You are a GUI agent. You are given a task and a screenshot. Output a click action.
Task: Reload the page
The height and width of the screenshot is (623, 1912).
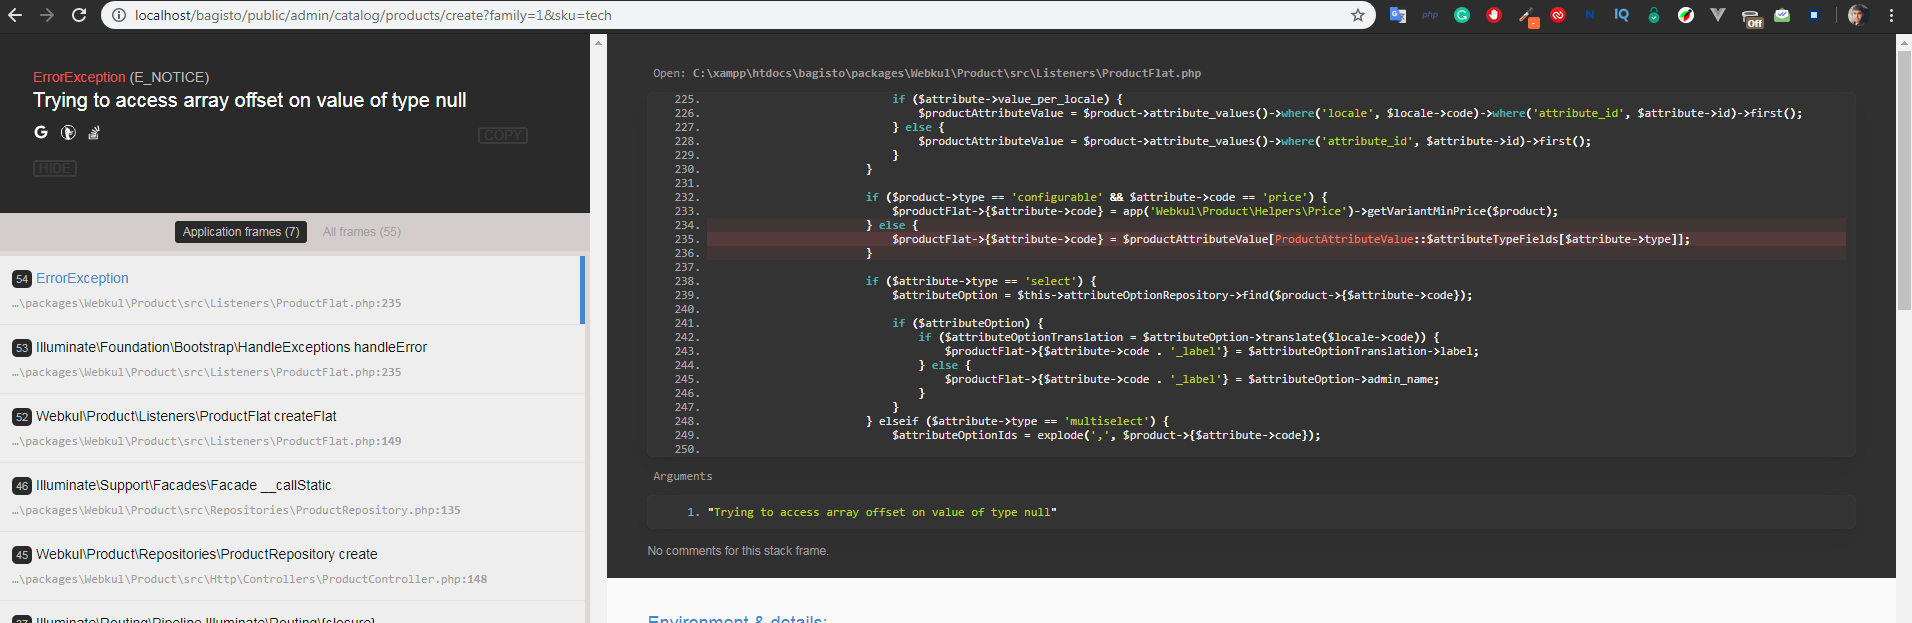pos(79,15)
